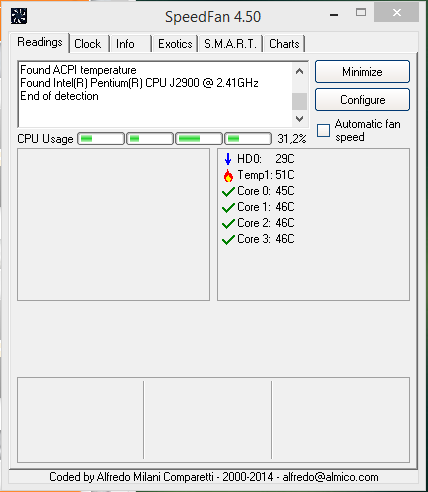Open the S.M.A.R.T. tab
This screenshot has width=428, height=492.
(230, 44)
